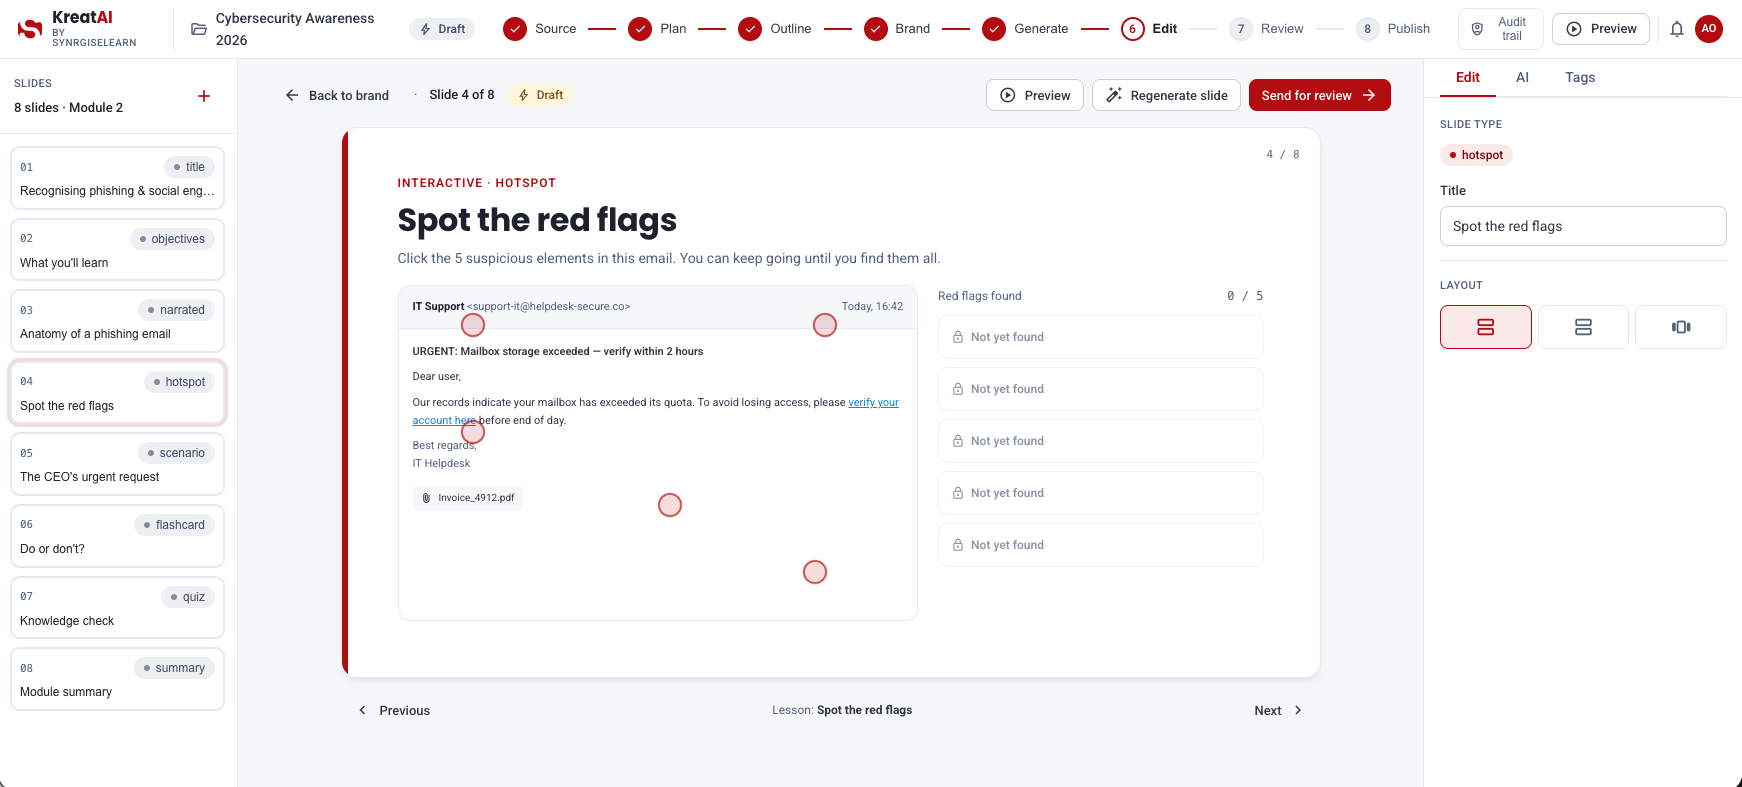Image resolution: width=1742 pixels, height=787 pixels.
Task: Click the second Not yet found row
Action: click(1100, 389)
